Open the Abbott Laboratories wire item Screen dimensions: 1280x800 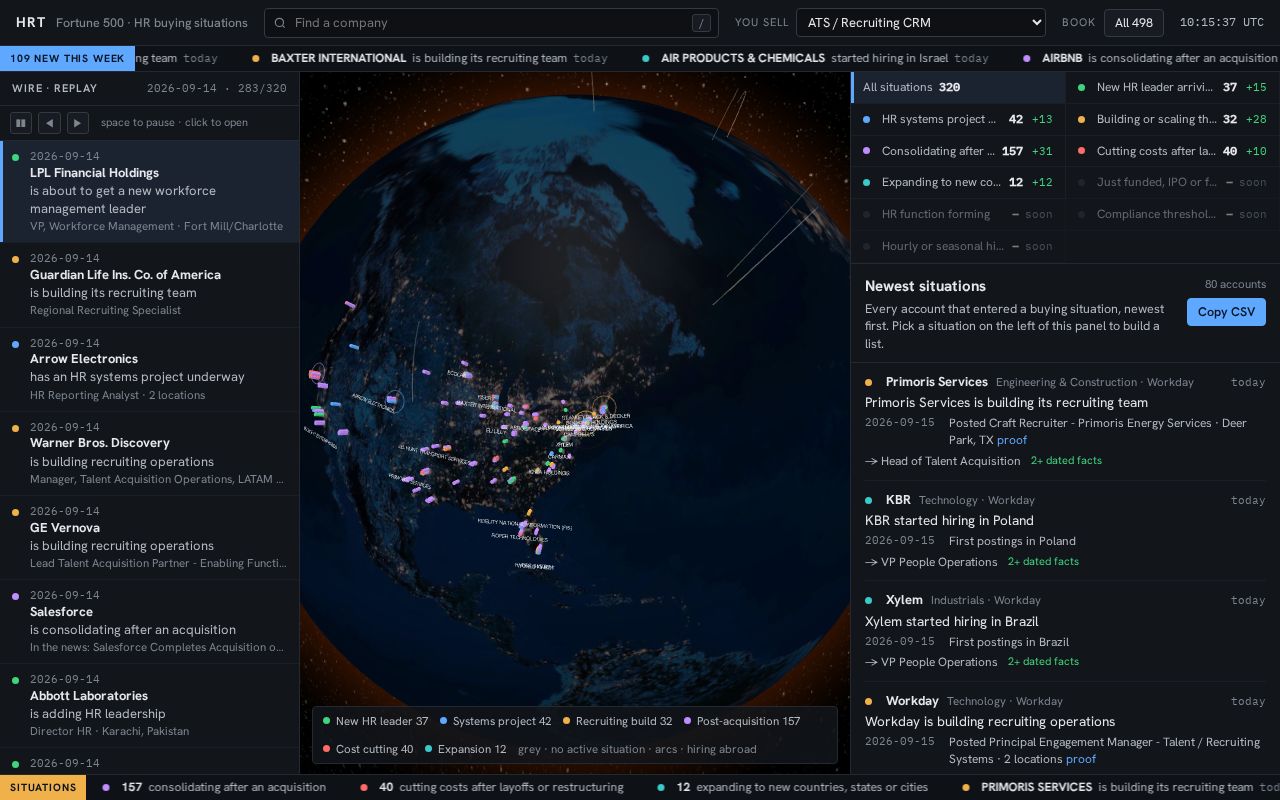click(150, 705)
